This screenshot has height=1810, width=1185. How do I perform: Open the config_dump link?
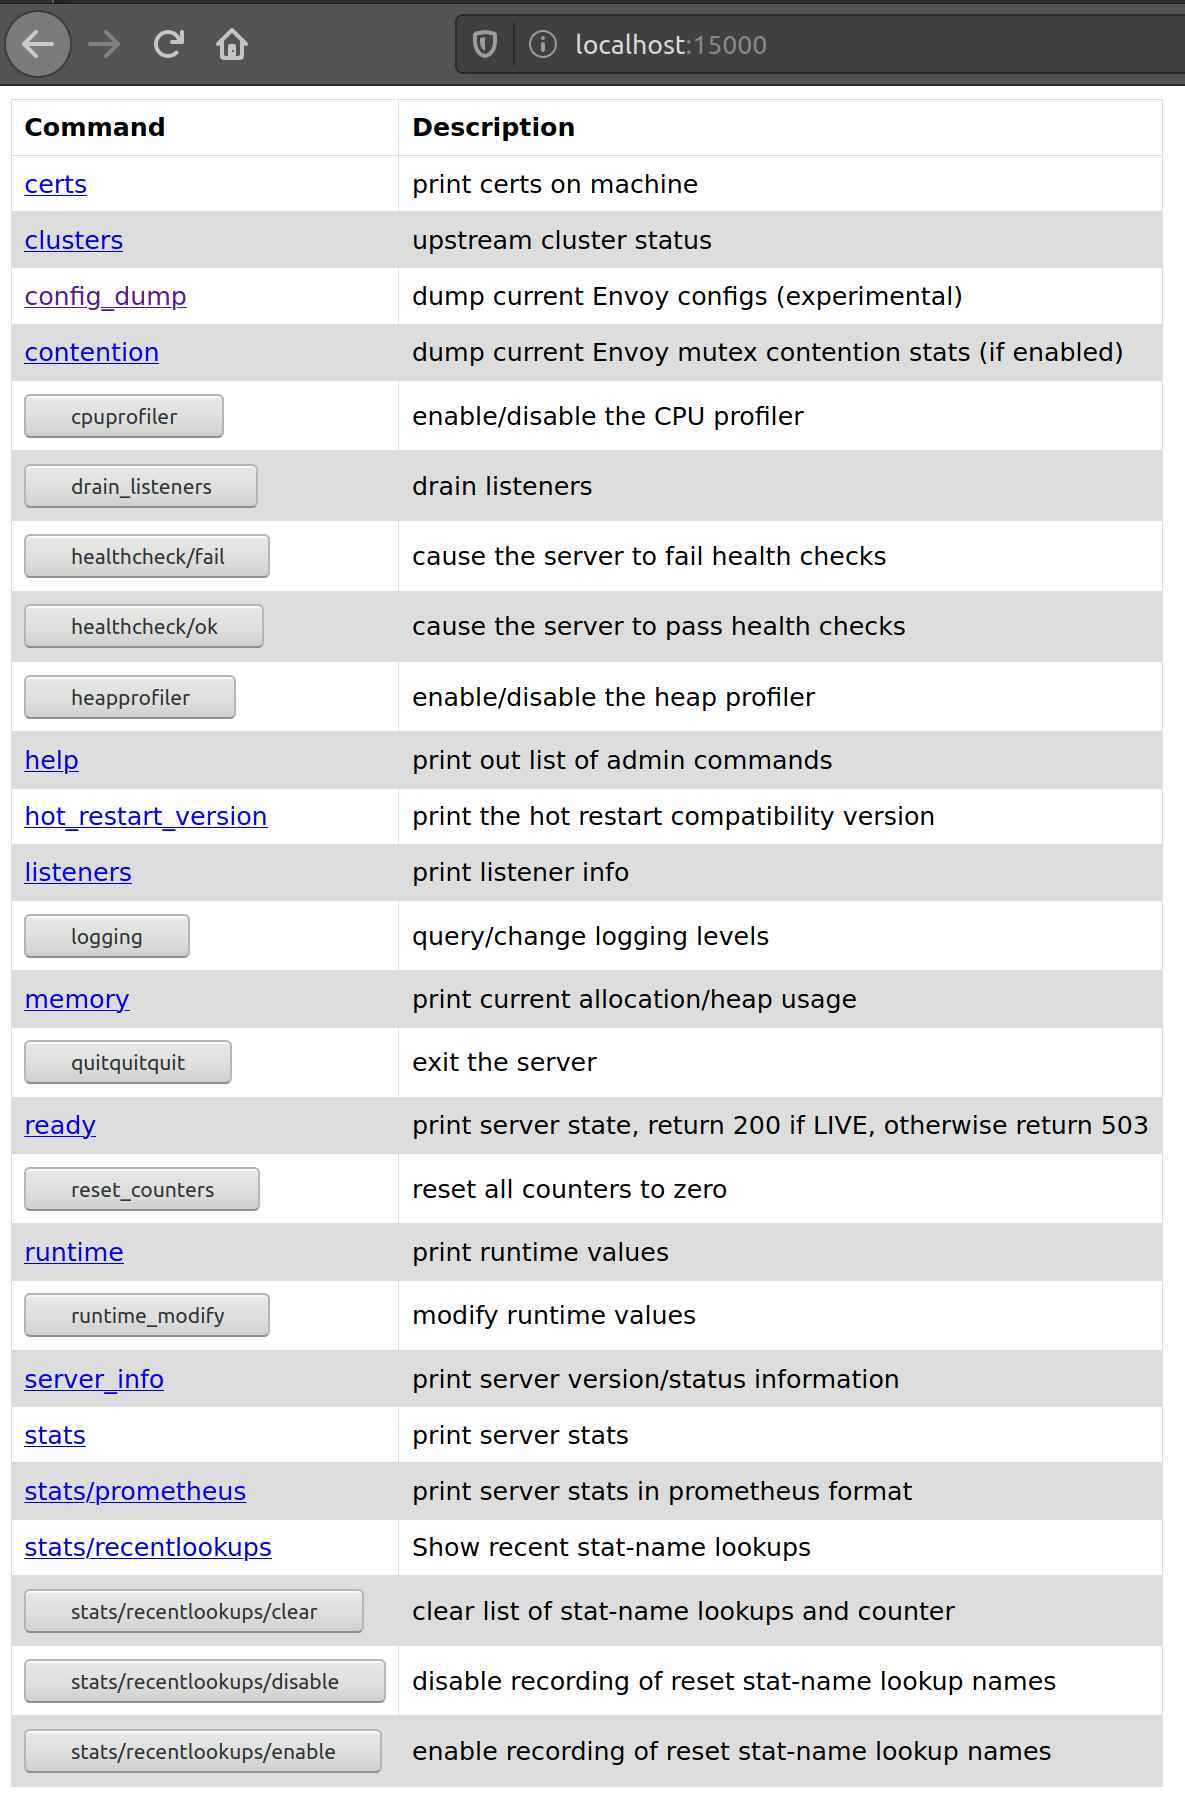[x=105, y=296]
